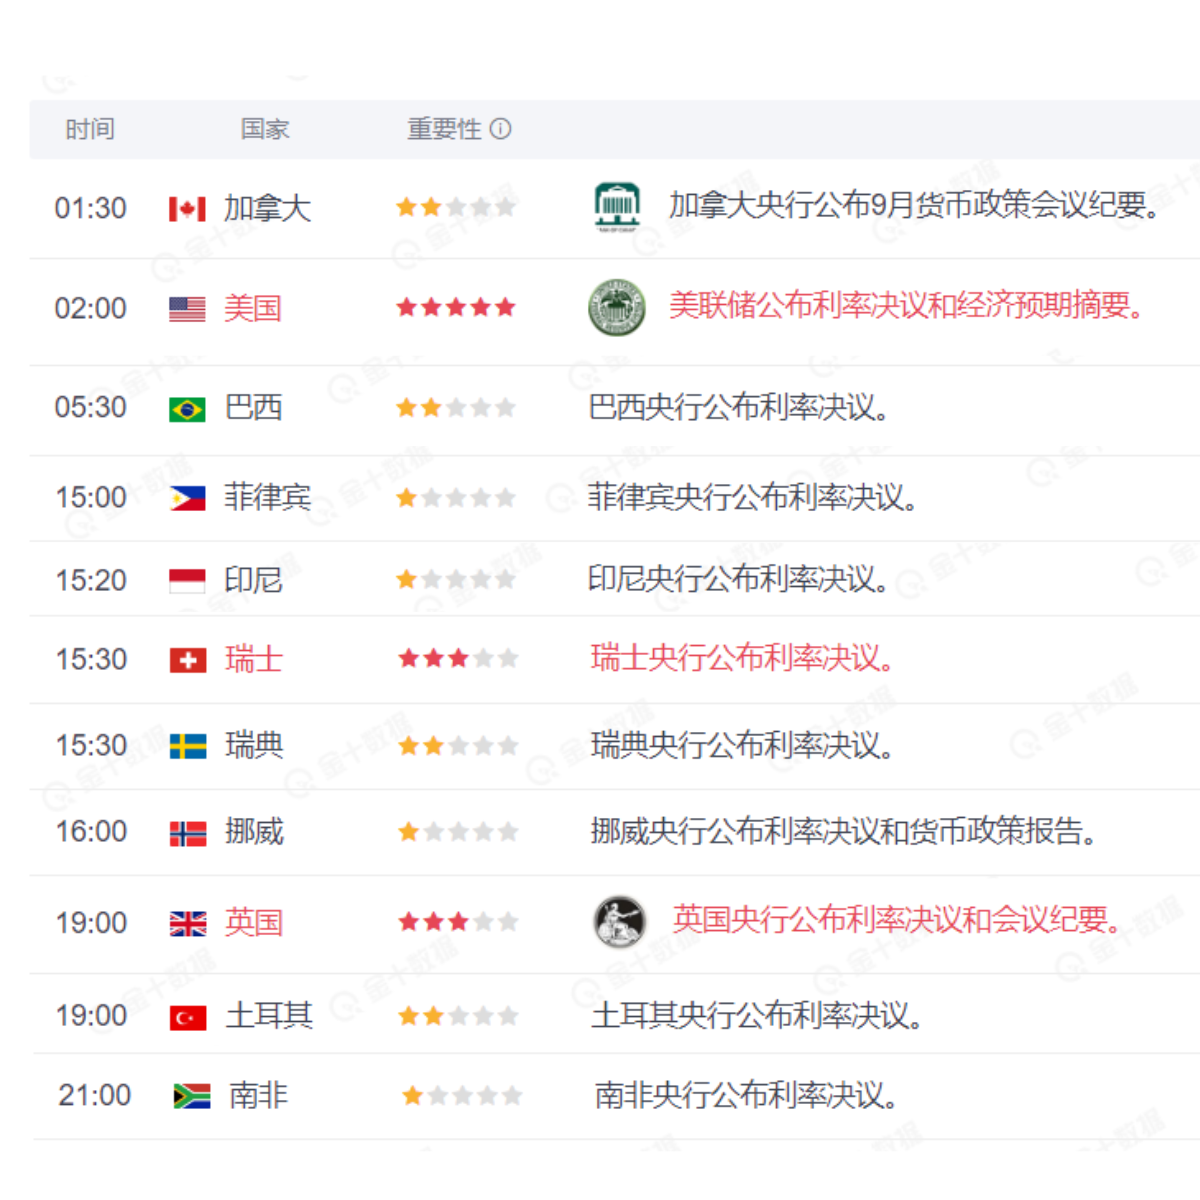Image resolution: width=1200 pixels, height=1200 pixels.
Task: Click the Philippines flag icon
Action: (x=187, y=498)
